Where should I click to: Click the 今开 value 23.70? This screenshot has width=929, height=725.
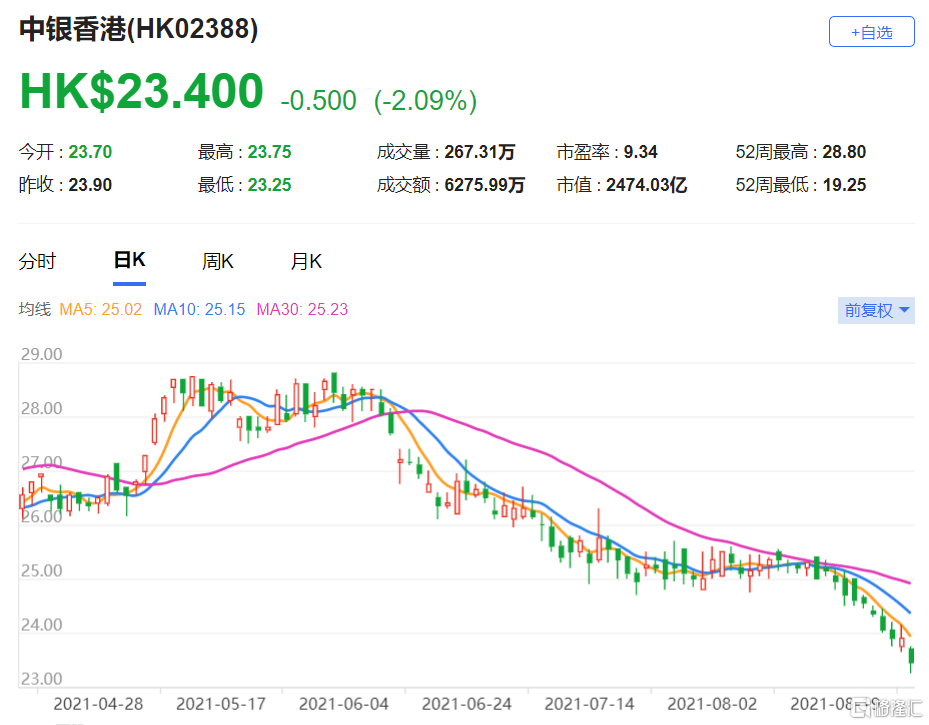(x=90, y=152)
